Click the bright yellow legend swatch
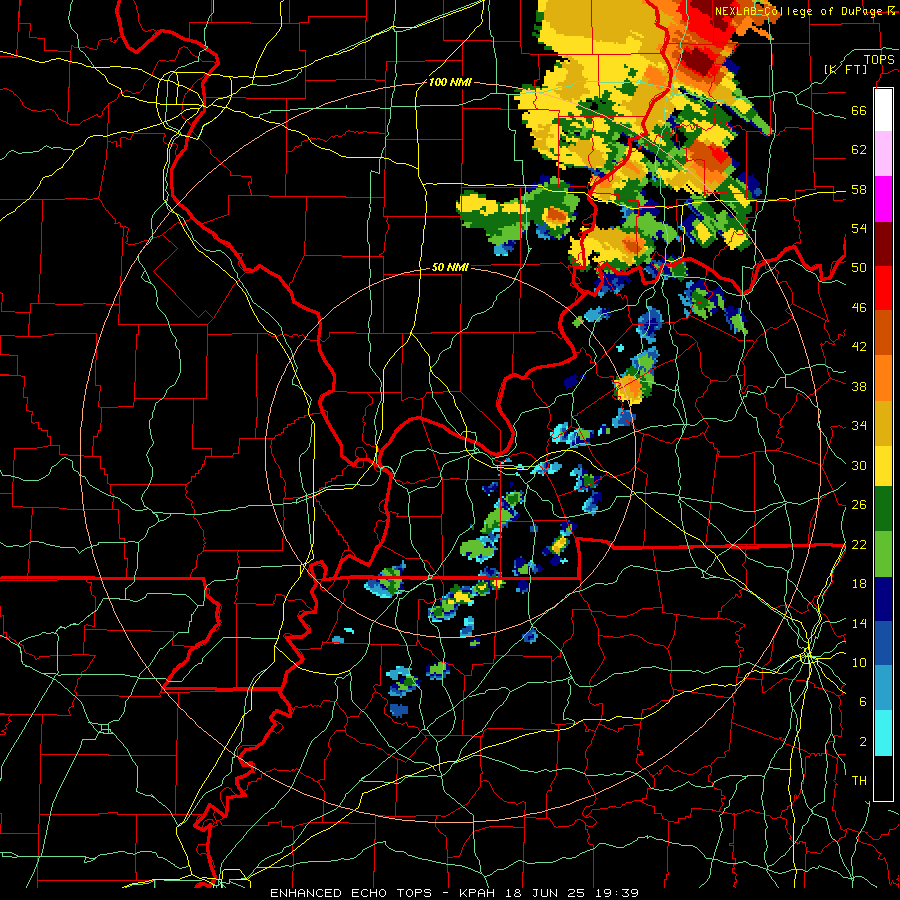The image size is (900, 900). click(883, 465)
